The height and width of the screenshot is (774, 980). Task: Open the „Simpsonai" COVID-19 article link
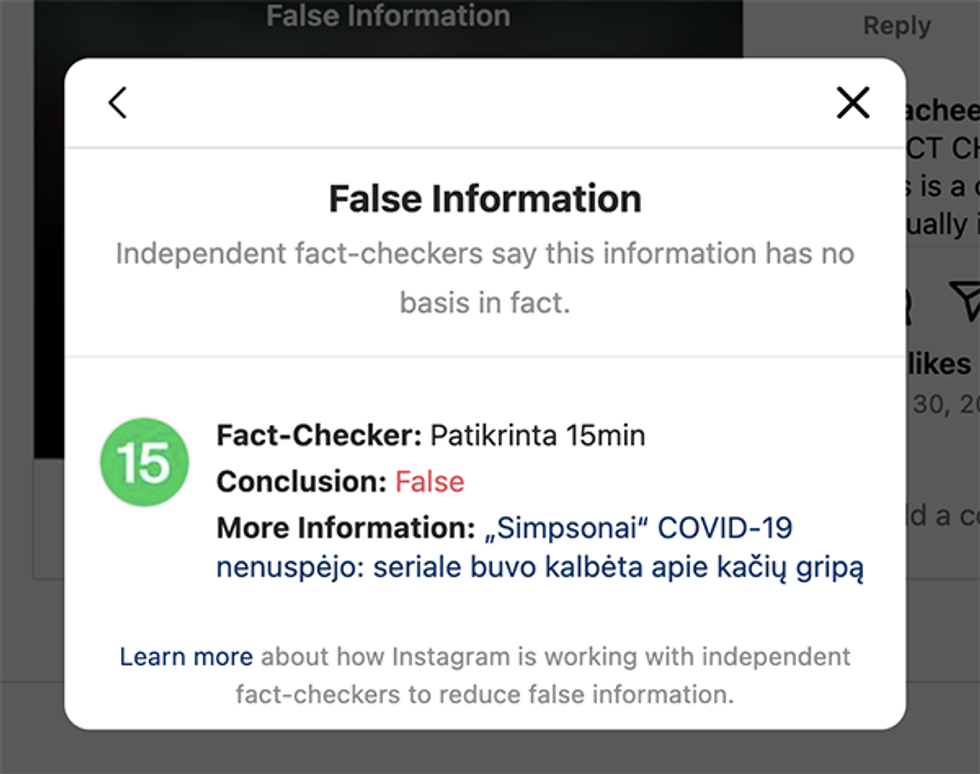pos(540,549)
